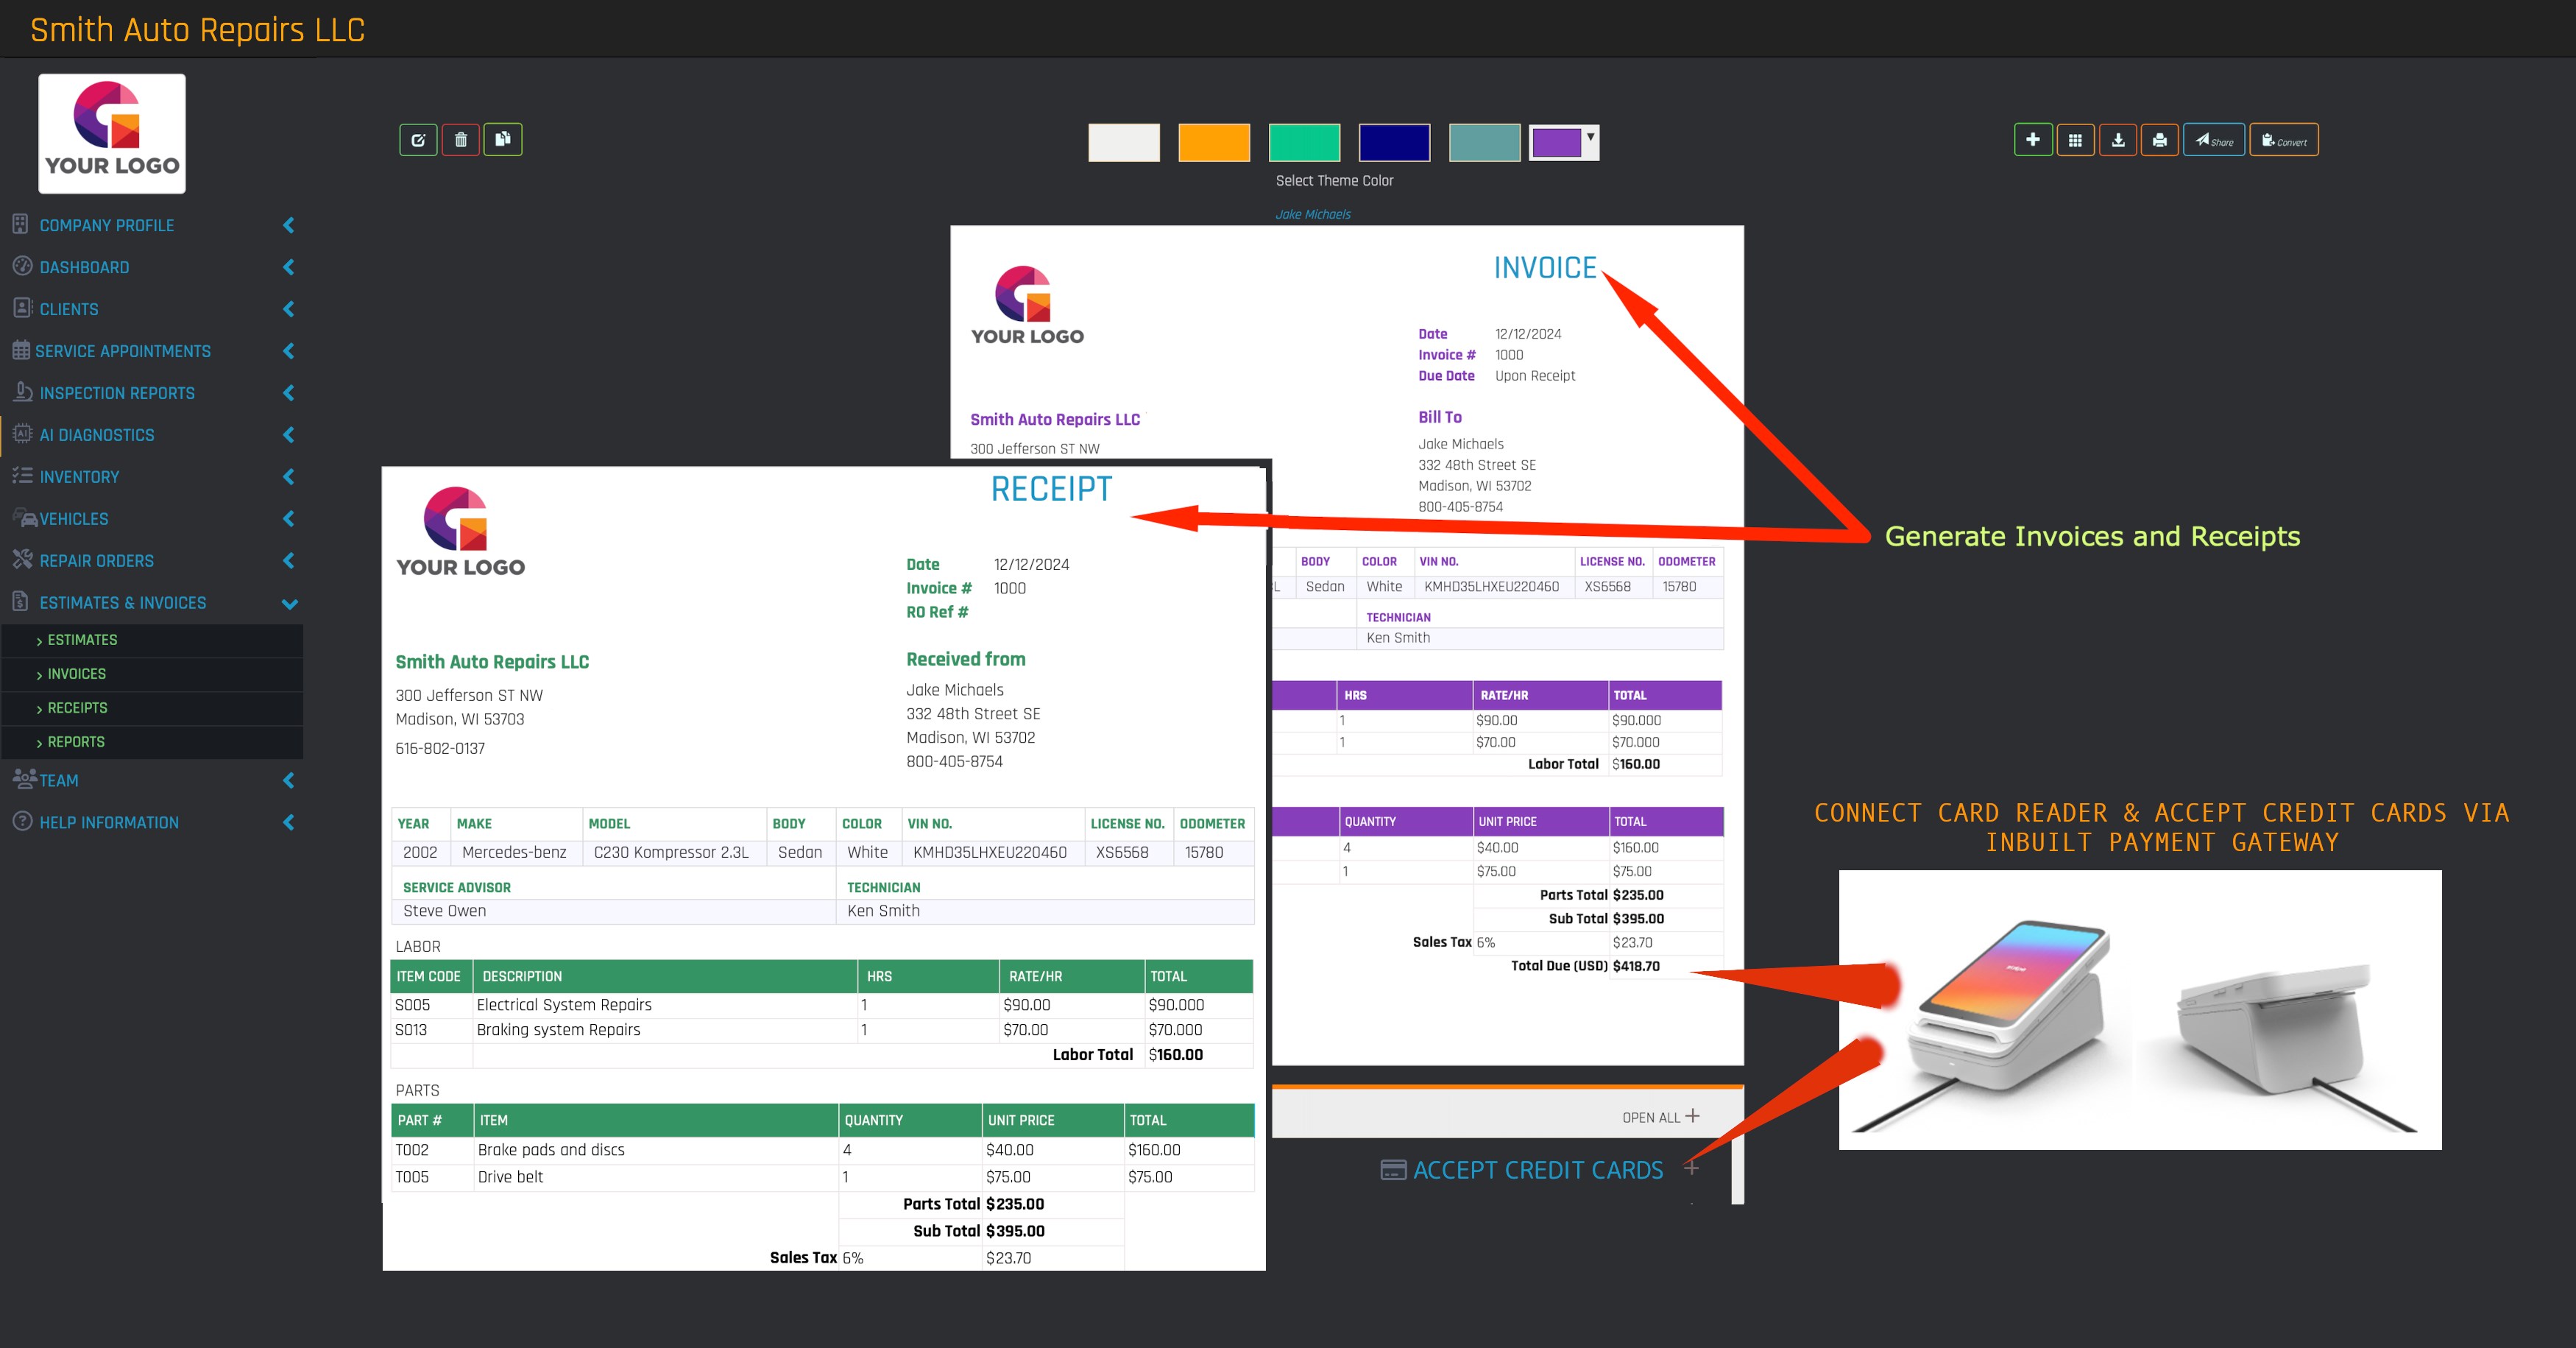The width and height of the screenshot is (2576, 1348).
Task: Select the orange theme color swatch
Action: point(1214,143)
